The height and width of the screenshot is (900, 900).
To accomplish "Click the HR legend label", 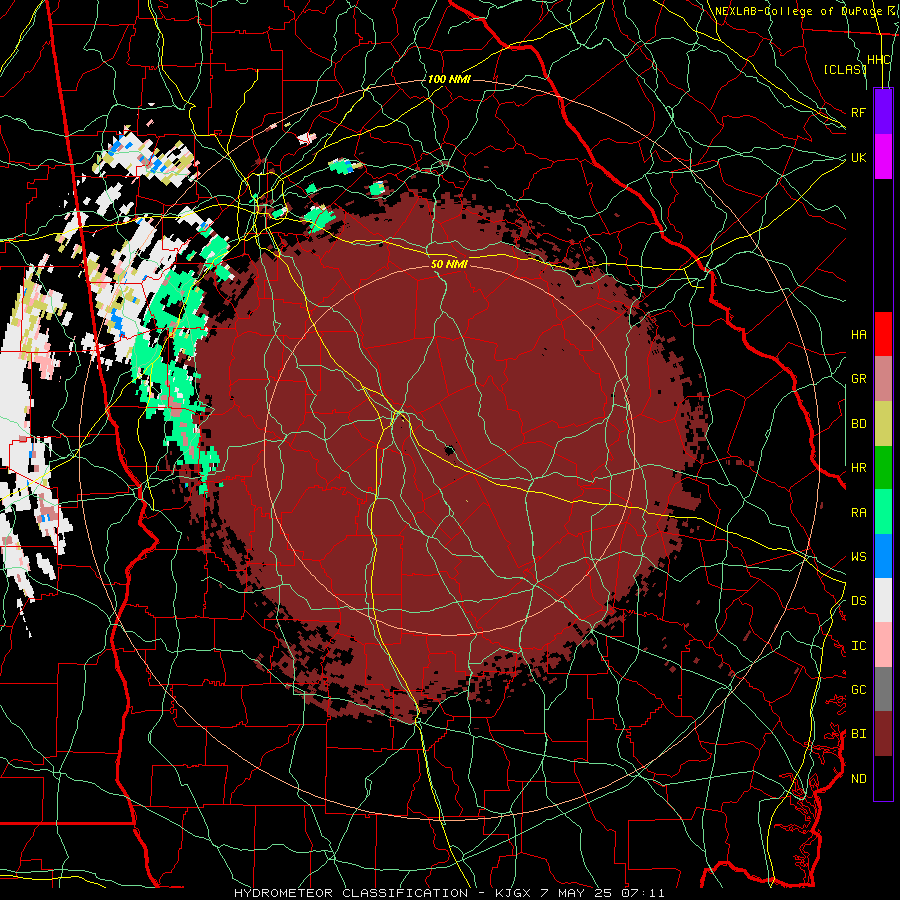I will [x=859, y=468].
